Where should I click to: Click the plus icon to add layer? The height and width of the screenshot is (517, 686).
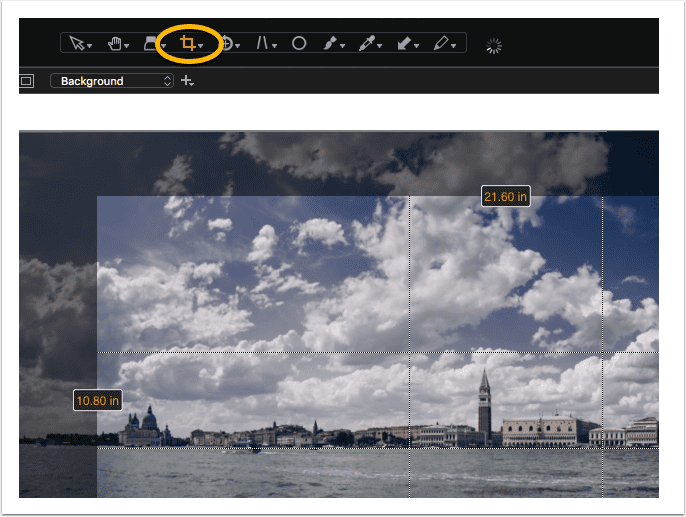point(186,81)
